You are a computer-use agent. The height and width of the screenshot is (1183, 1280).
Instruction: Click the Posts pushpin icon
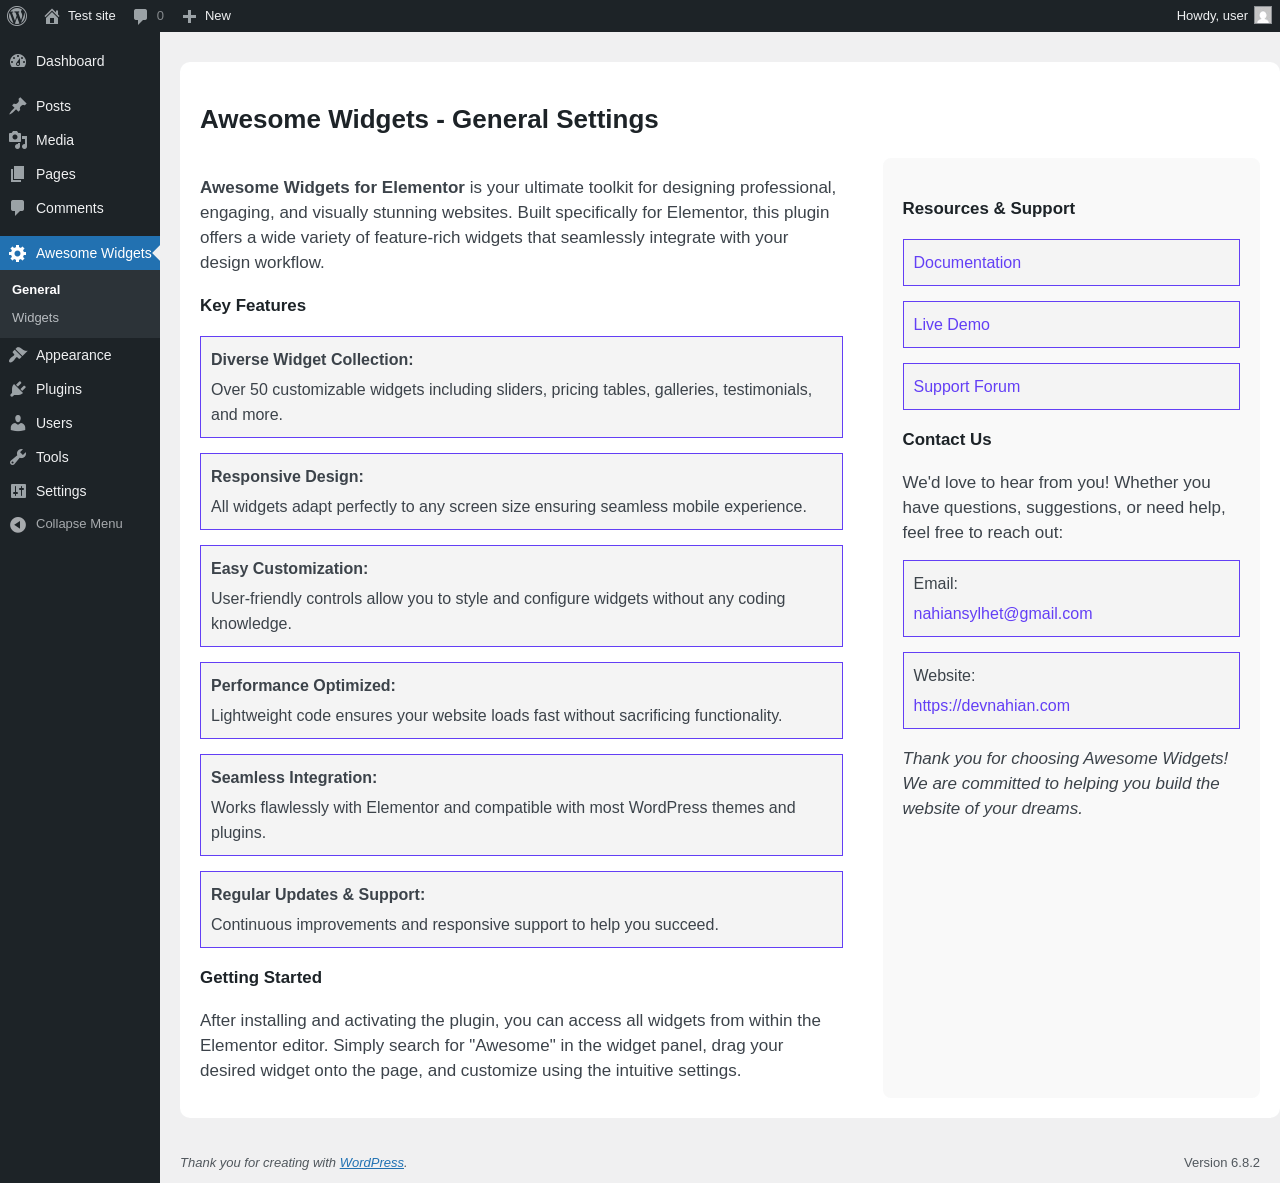click(18, 106)
